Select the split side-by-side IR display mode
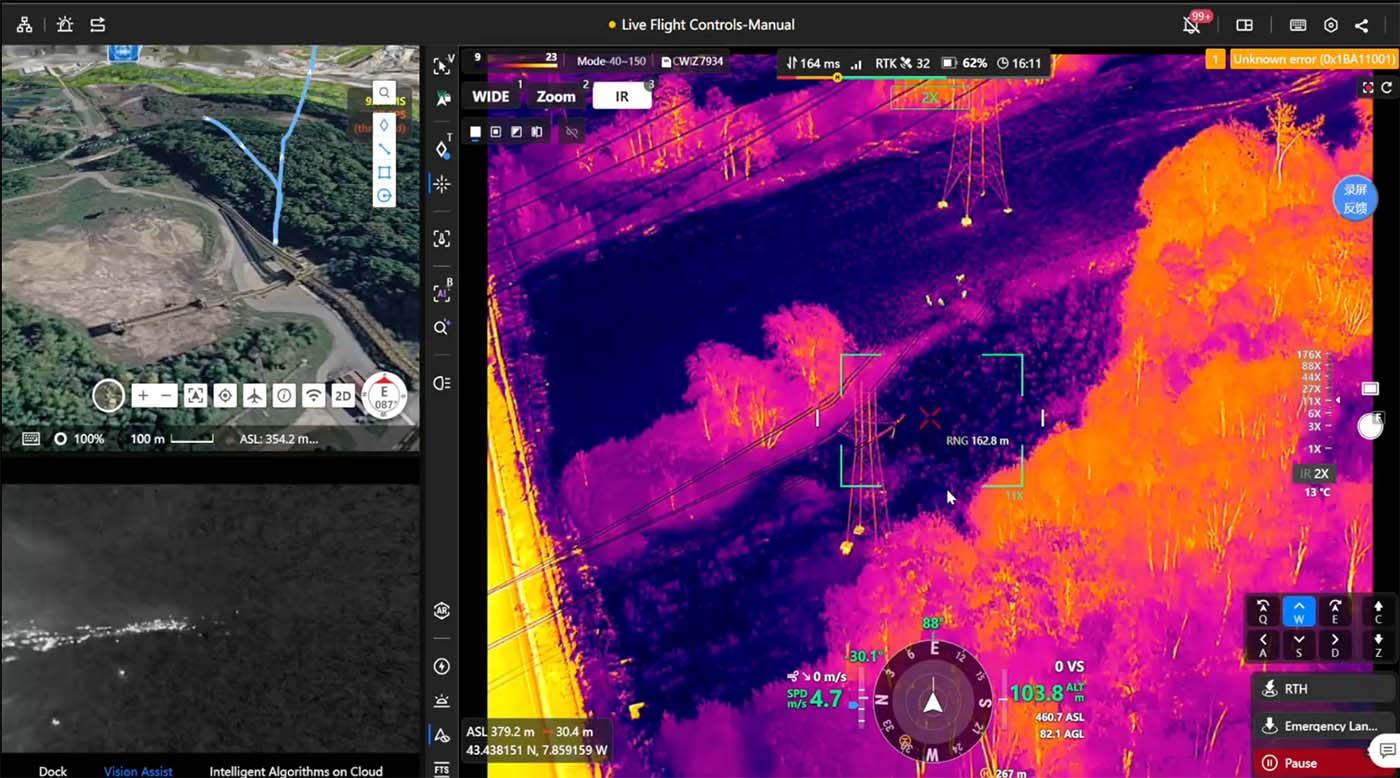 (538, 132)
